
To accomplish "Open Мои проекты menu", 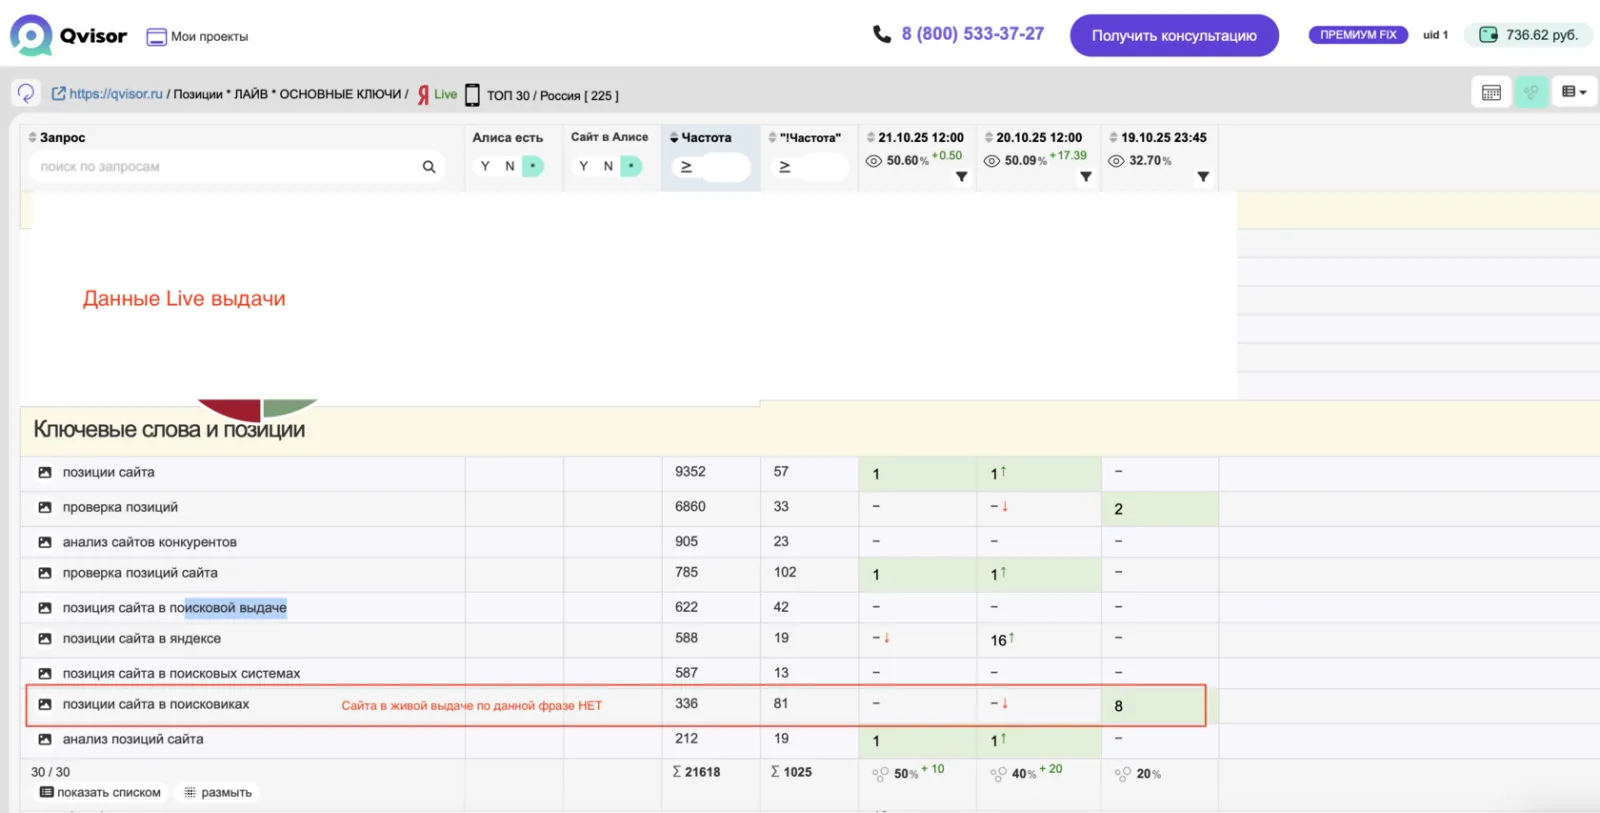I will (198, 36).
